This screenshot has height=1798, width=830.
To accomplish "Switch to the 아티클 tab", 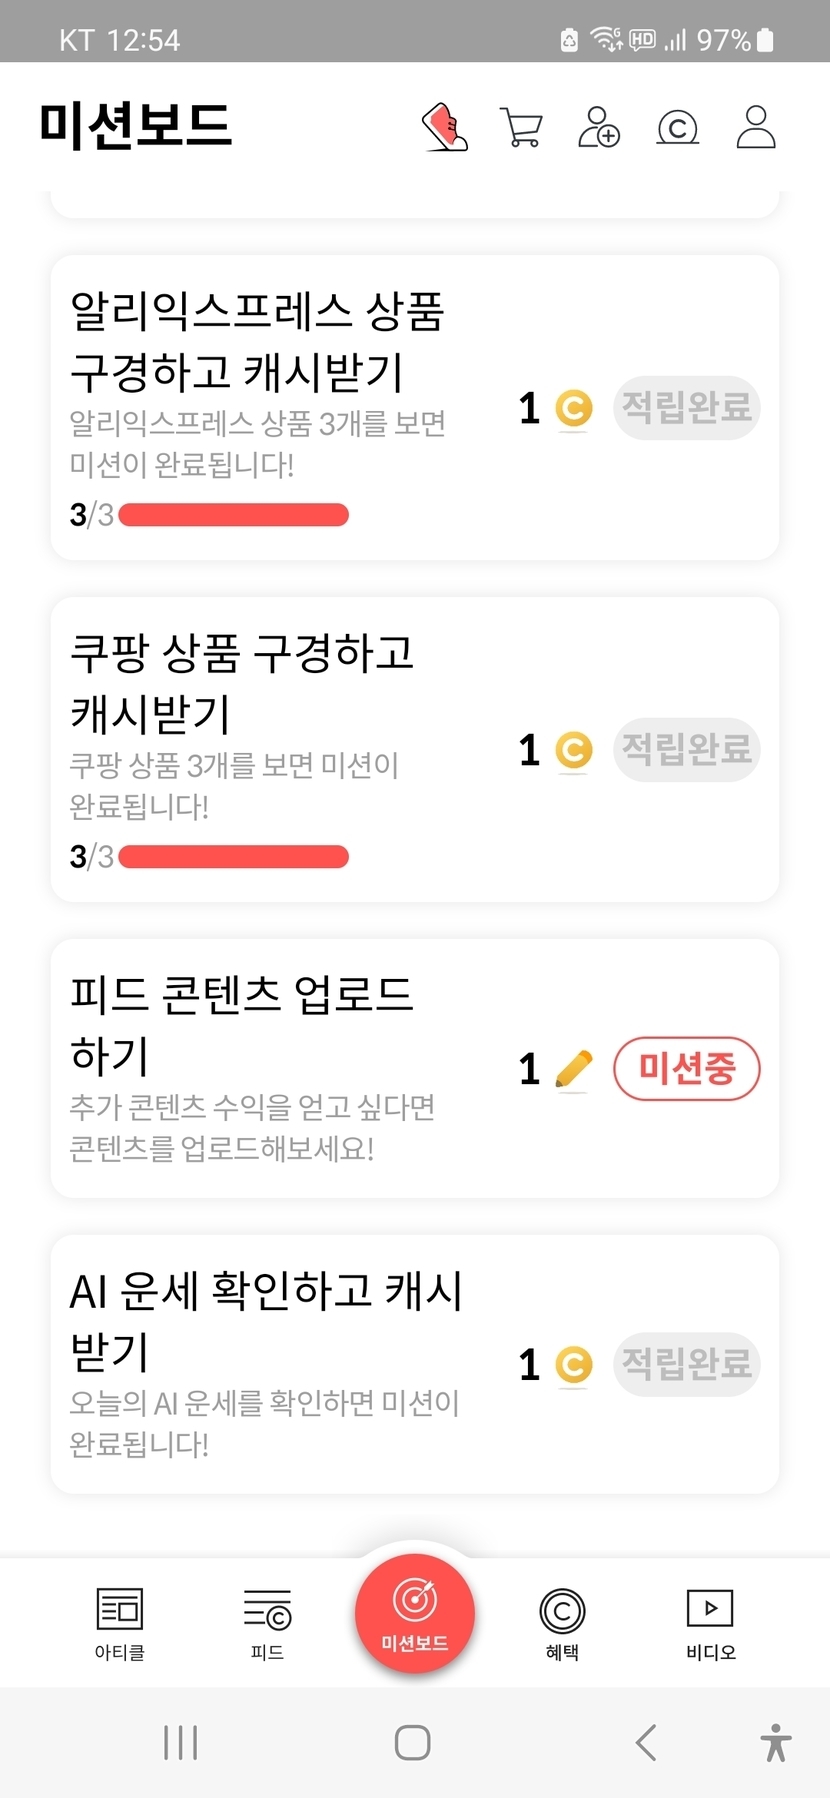I will (120, 1623).
